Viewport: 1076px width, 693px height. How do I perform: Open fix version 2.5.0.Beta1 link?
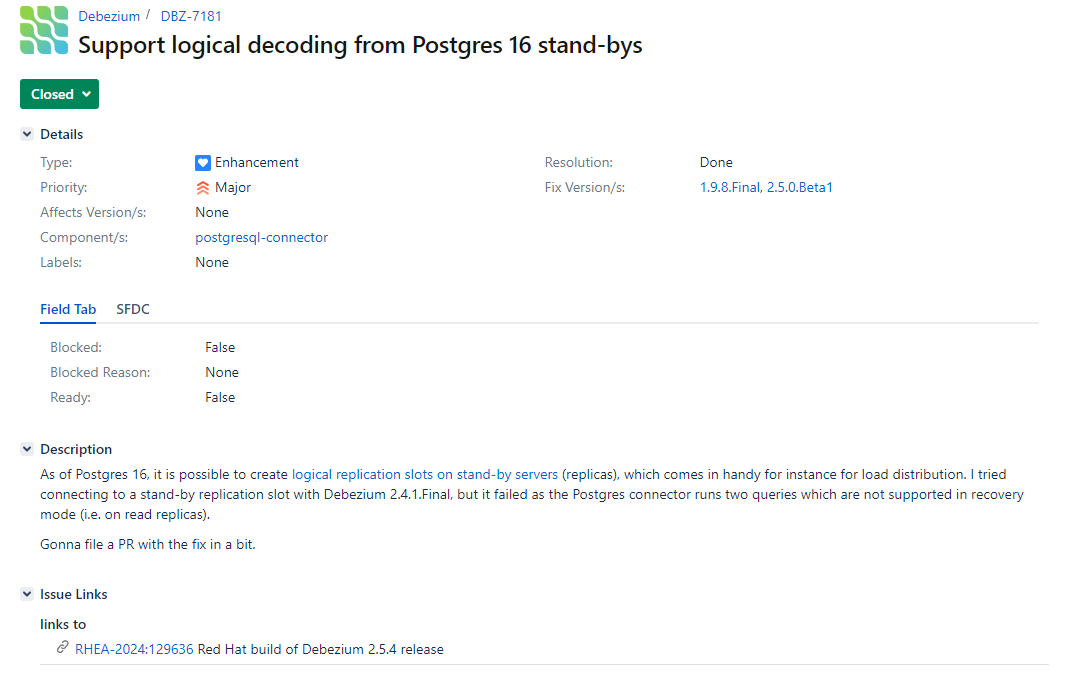[800, 188]
